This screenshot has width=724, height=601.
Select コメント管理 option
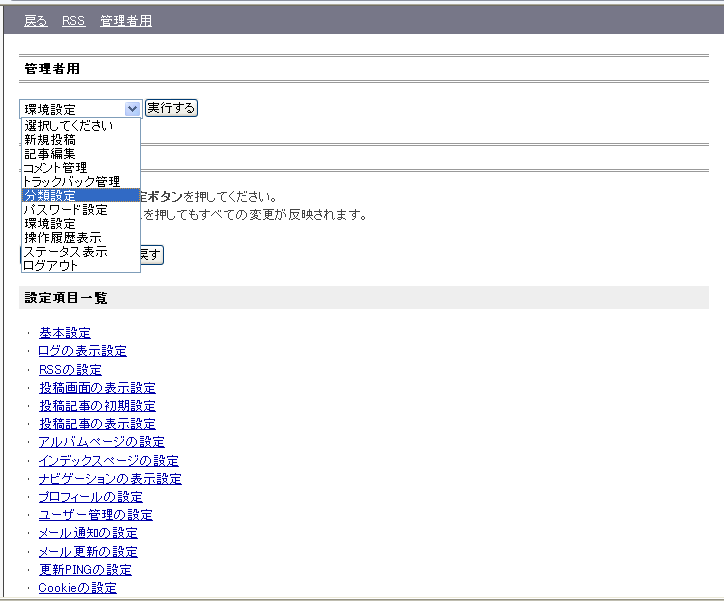click(55, 168)
